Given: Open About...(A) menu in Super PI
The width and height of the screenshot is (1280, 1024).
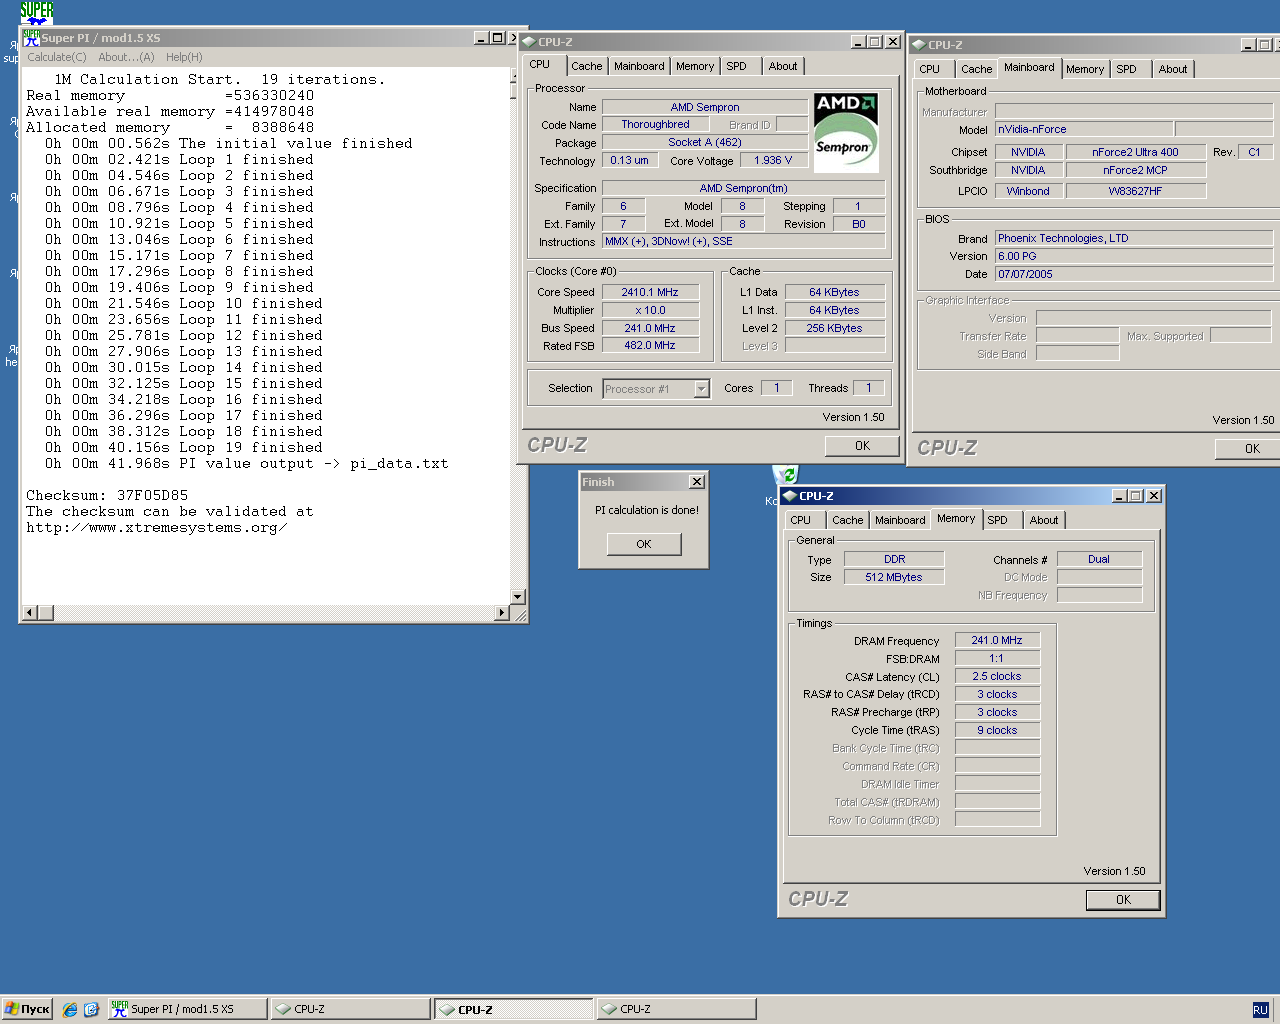Looking at the screenshot, I should pyautogui.click(x=126, y=57).
